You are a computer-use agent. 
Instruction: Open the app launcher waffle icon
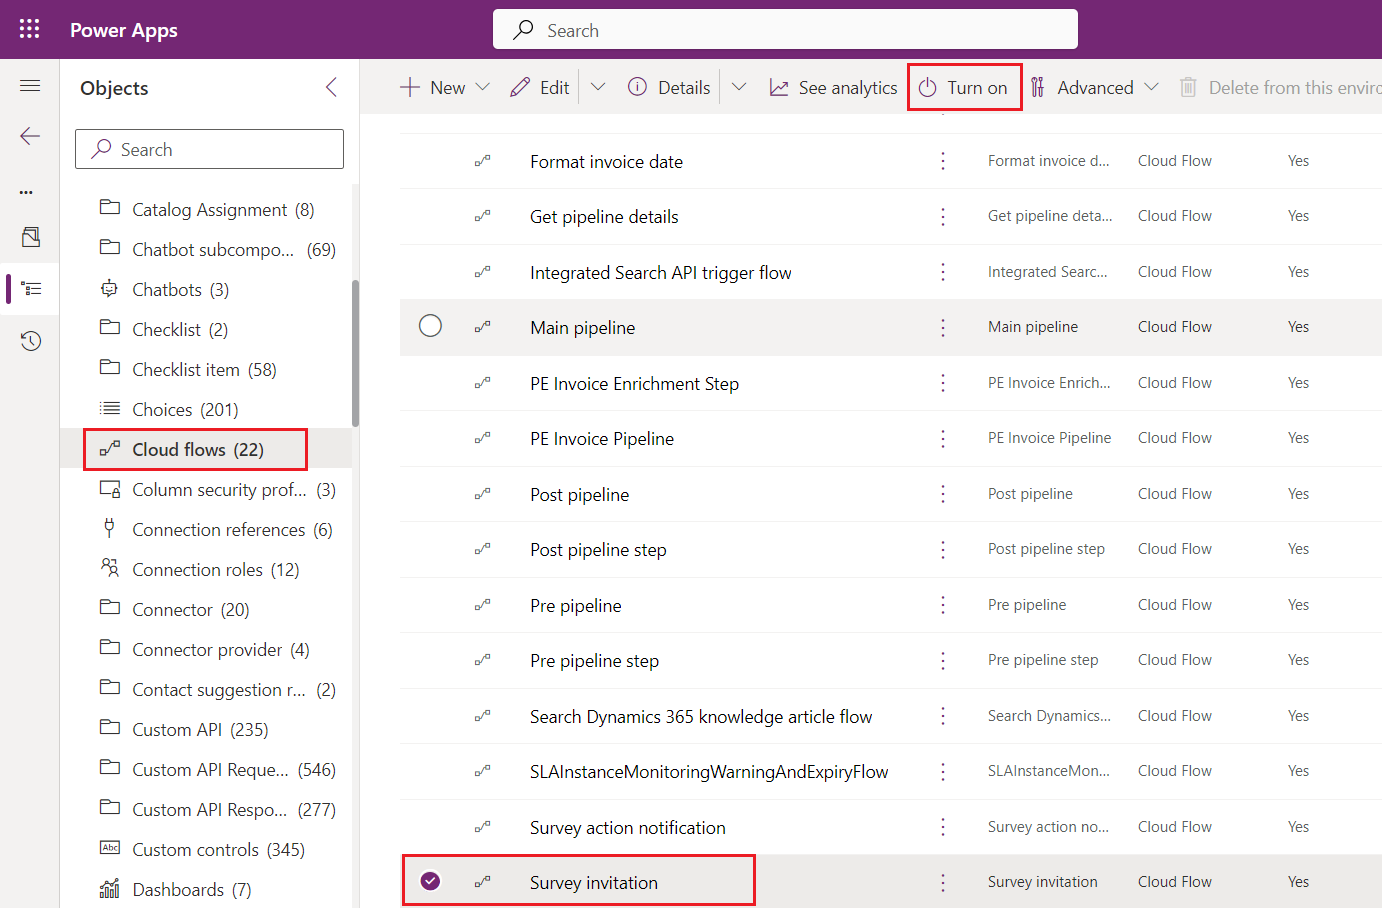(30, 29)
